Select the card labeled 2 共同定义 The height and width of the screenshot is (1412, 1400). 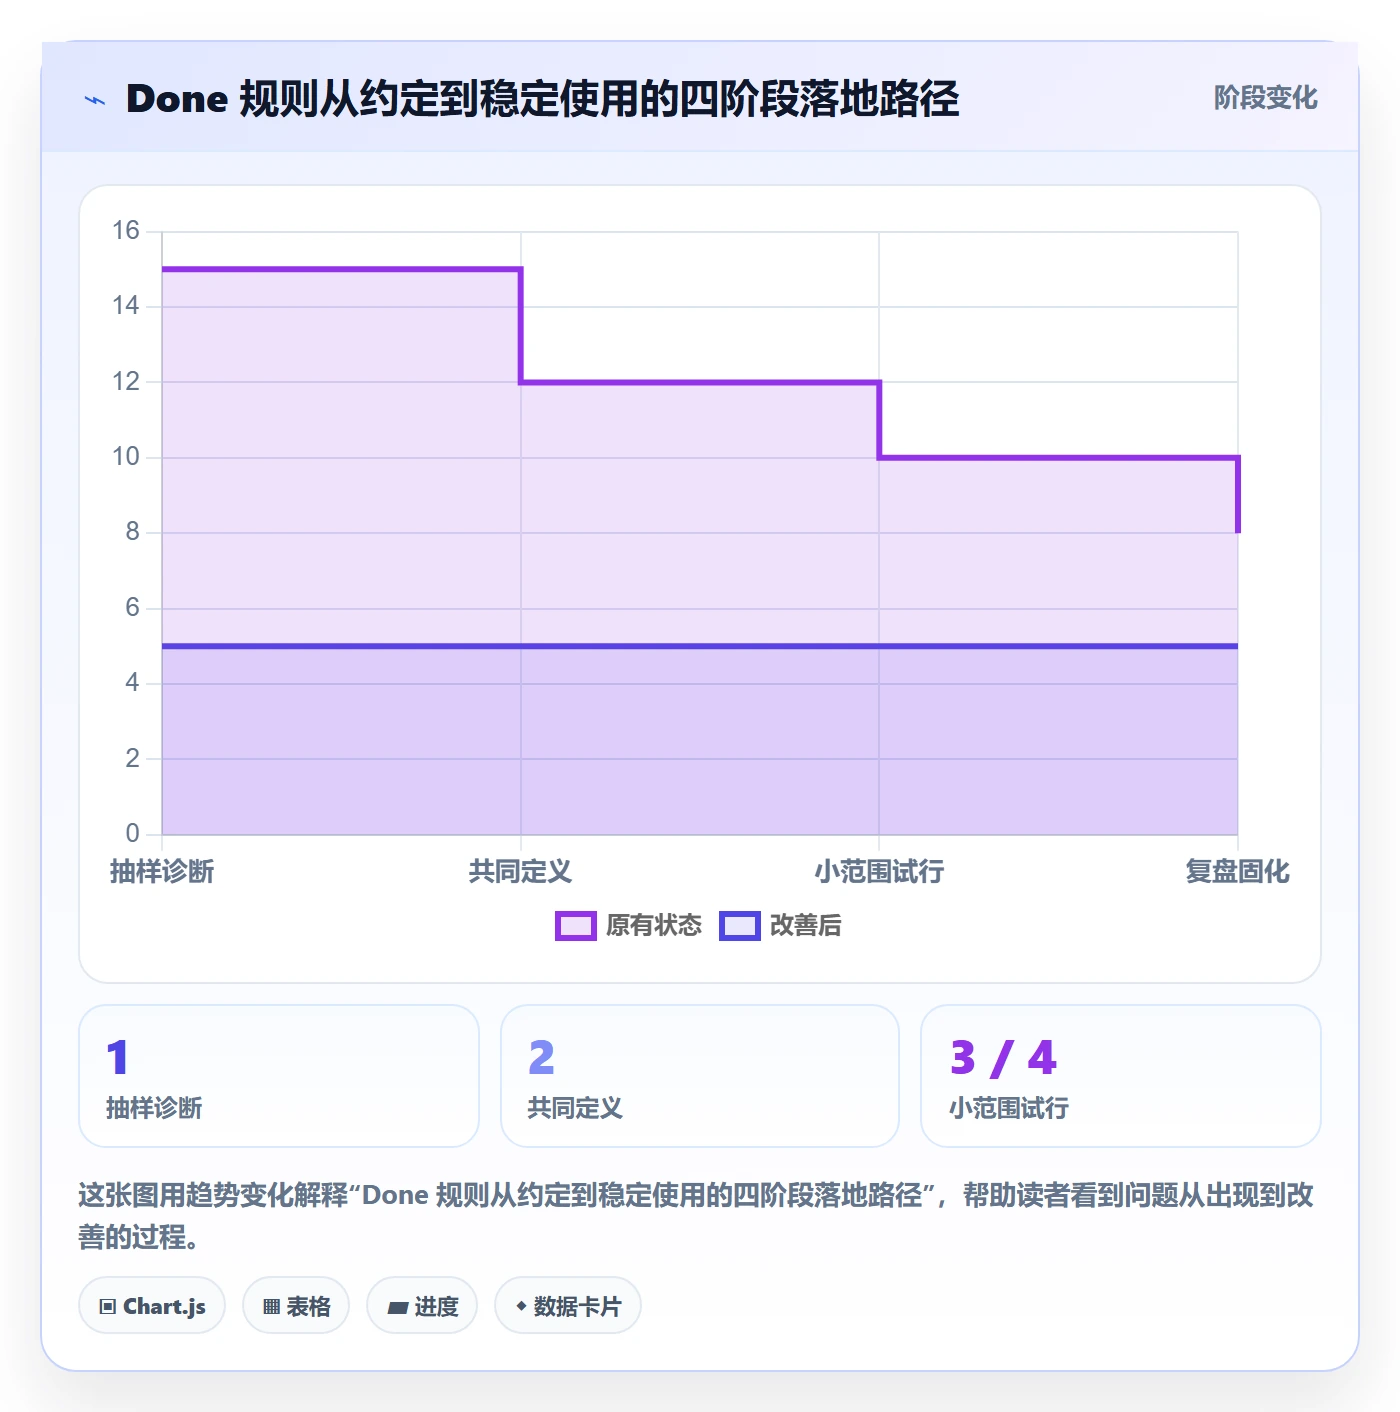point(700,1076)
